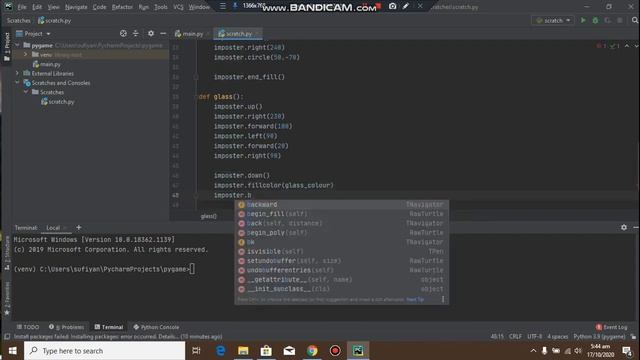Viewport: 640px width, 360px height.
Task: Open the Python Console tool window
Action: pyautogui.click(x=156, y=327)
